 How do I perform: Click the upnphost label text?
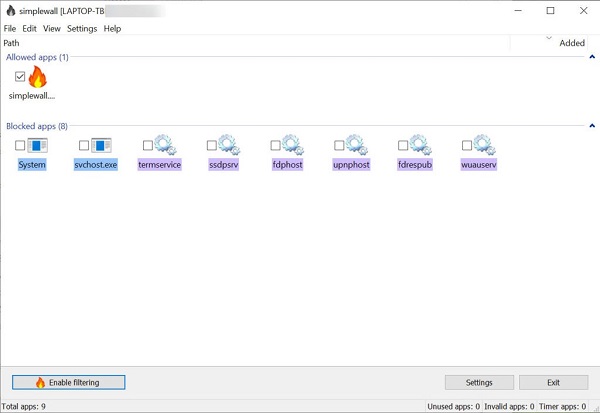point(351,165)
